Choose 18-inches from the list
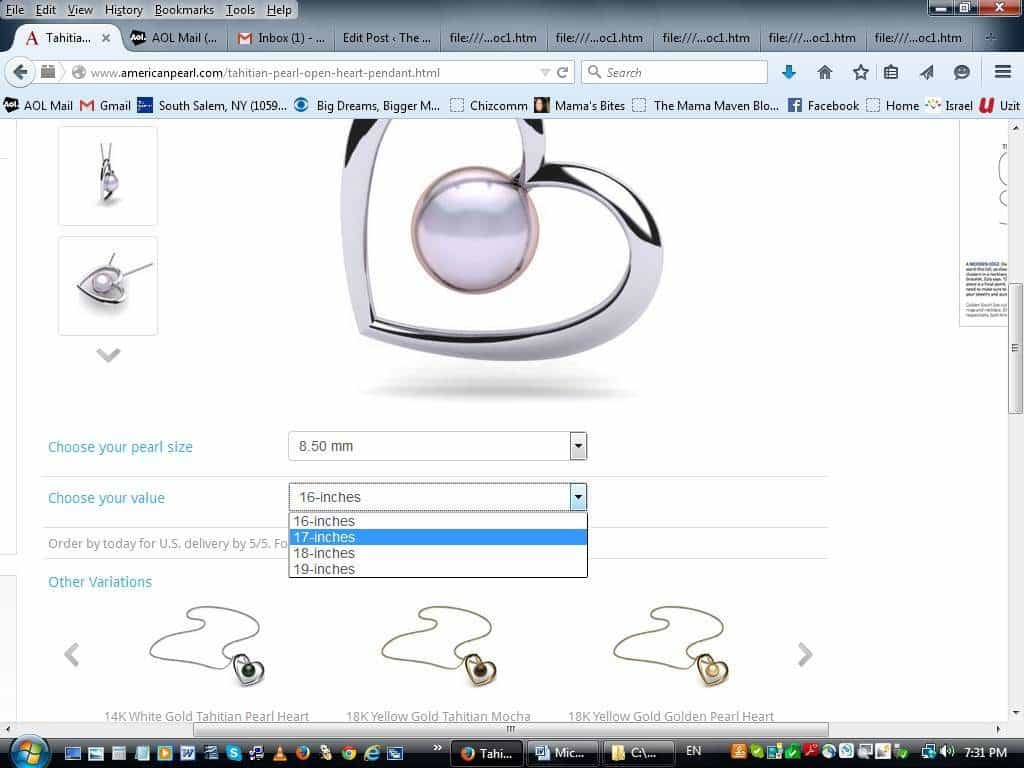This screenshot has width=1024, height=768. coord(438,553)
